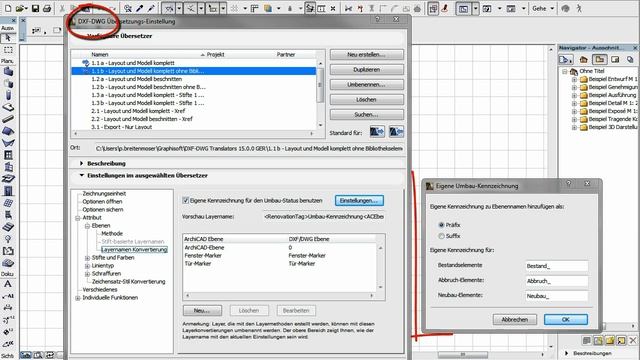This screenshot has height=360, width=640.
Task: Select the Marquee tool in the toolbox
Action: [8, 50]
